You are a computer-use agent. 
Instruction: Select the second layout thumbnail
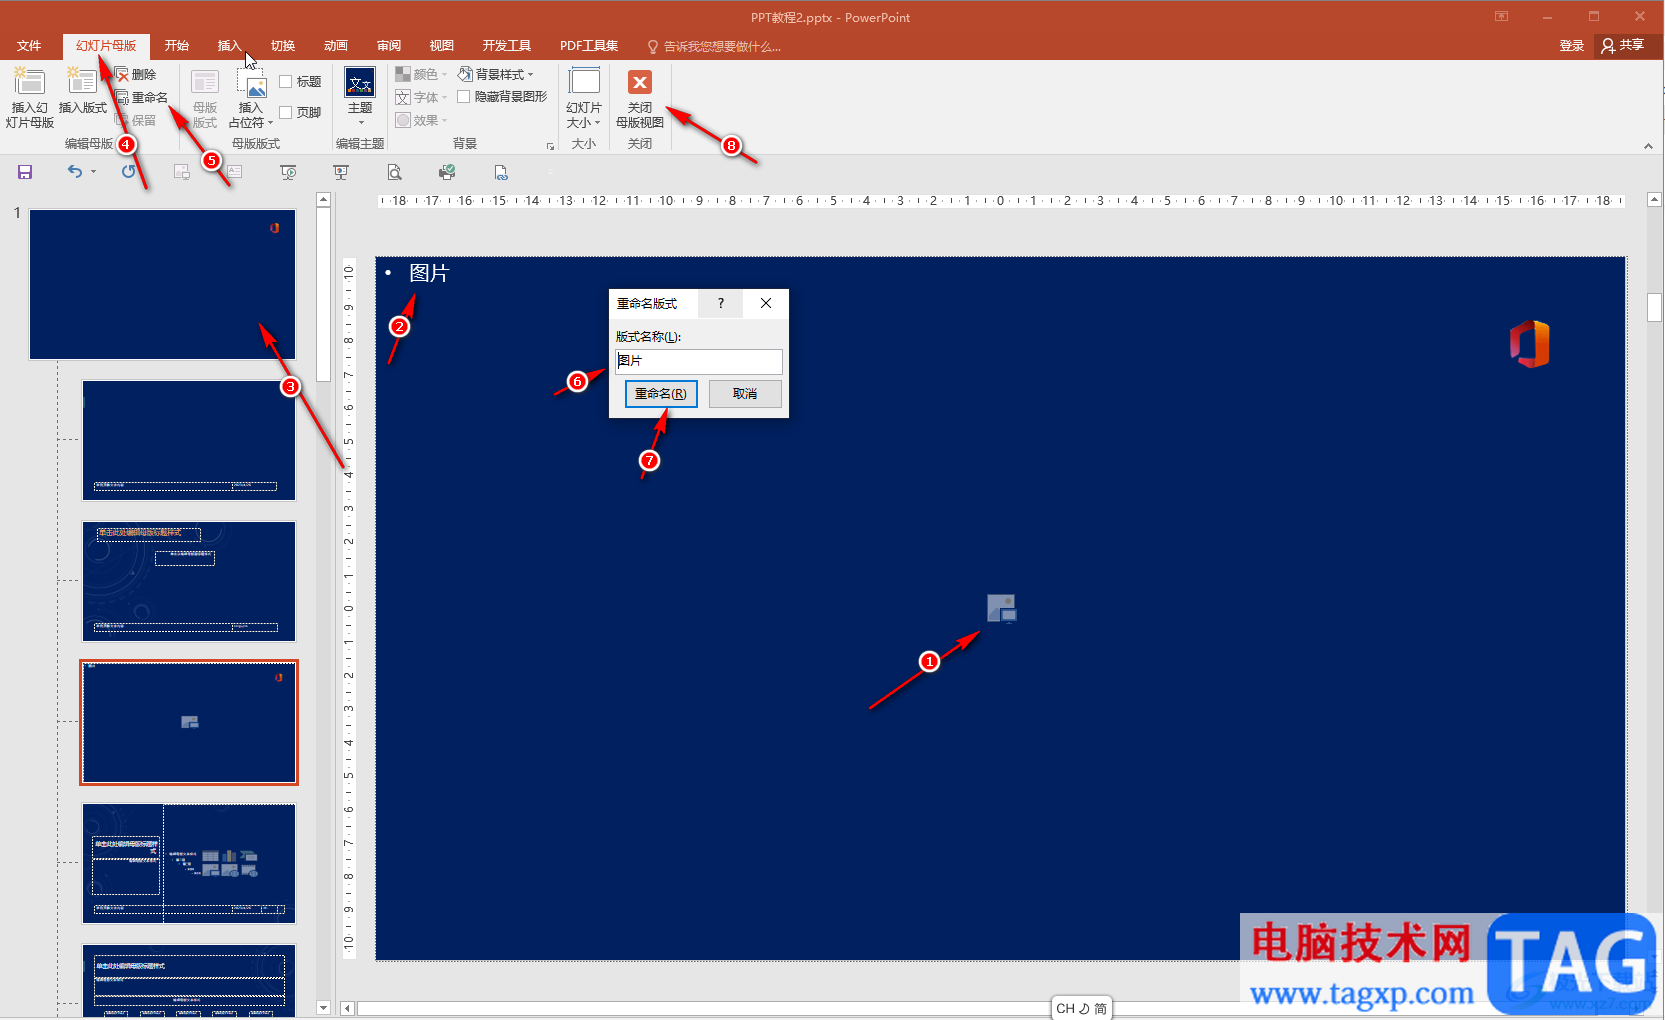(189, 581)
